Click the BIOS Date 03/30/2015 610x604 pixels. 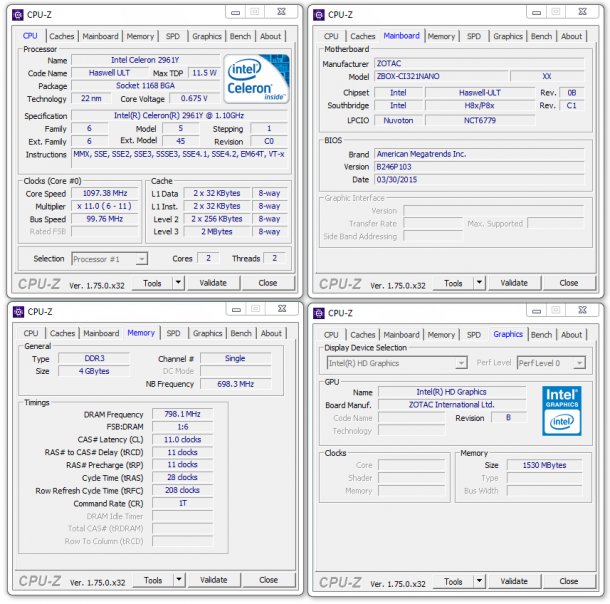tap(479, 180)
